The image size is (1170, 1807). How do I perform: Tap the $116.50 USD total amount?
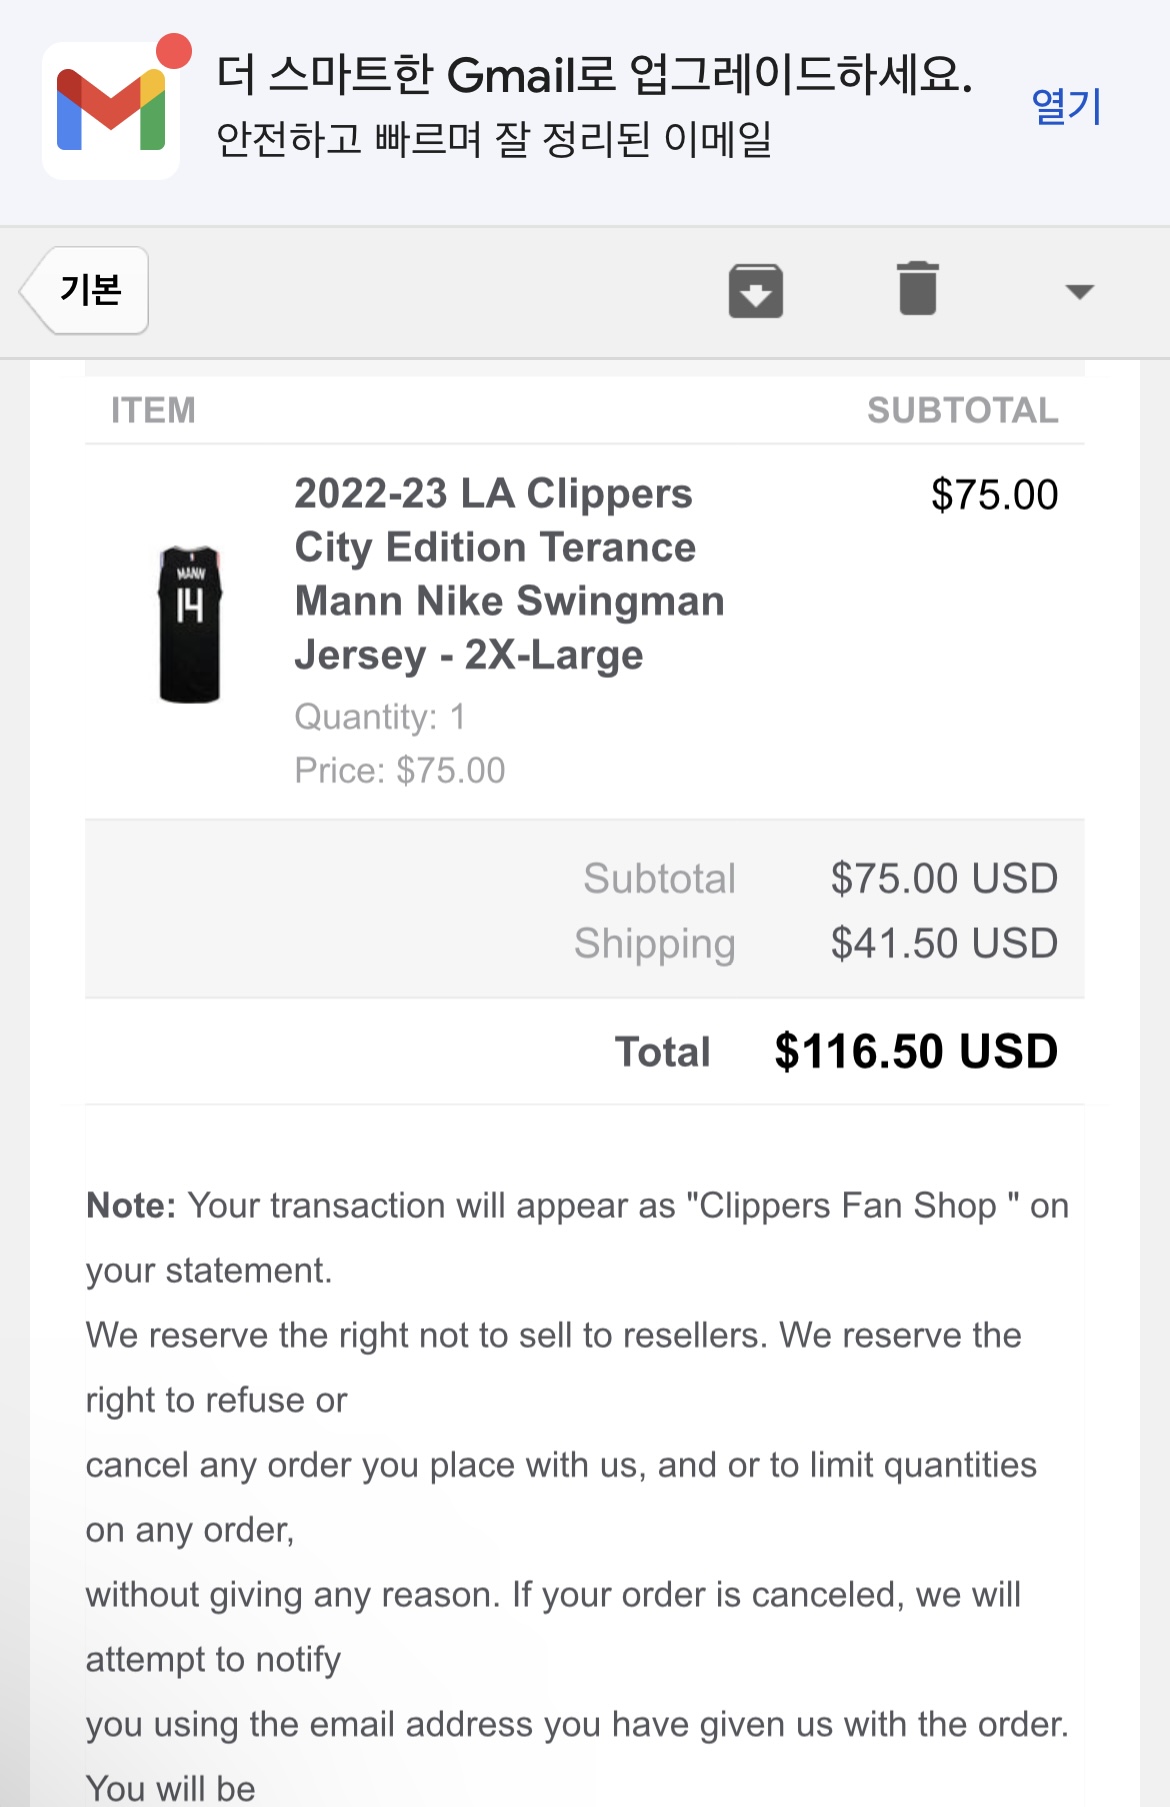[x=916, y=1051]
